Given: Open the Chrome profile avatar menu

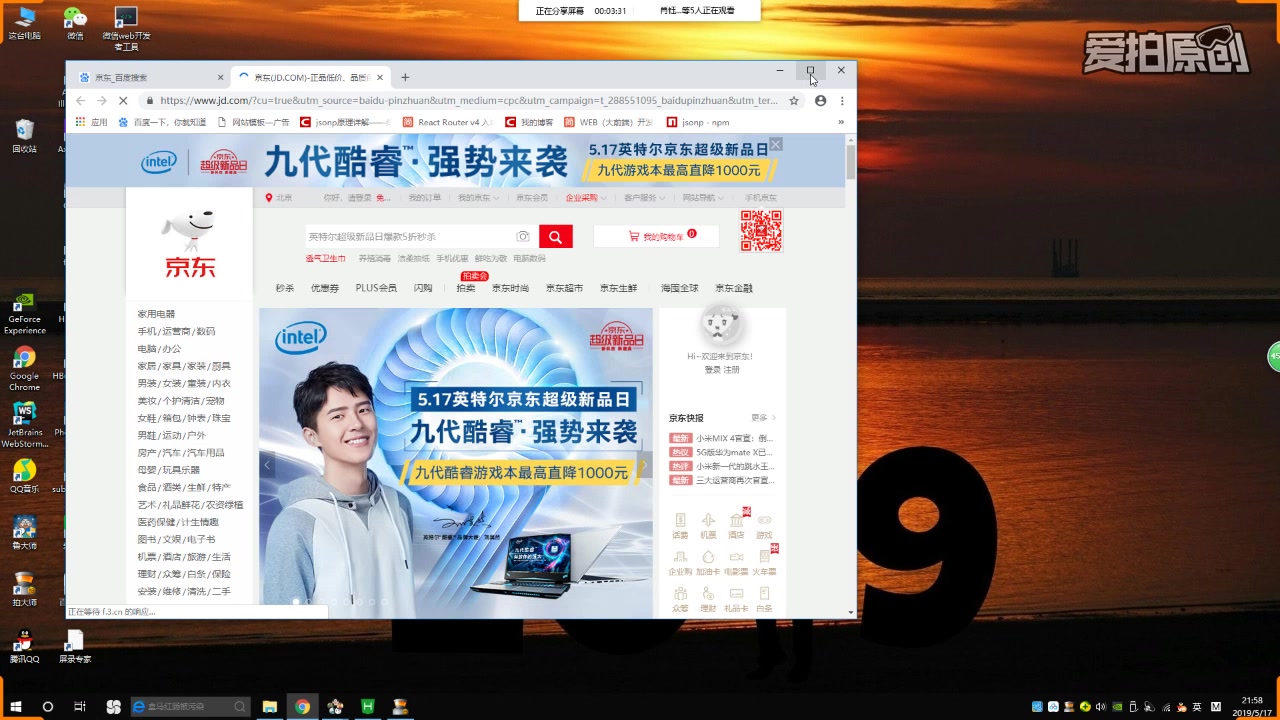Looking at the screenshot, I should click(821, 100).
